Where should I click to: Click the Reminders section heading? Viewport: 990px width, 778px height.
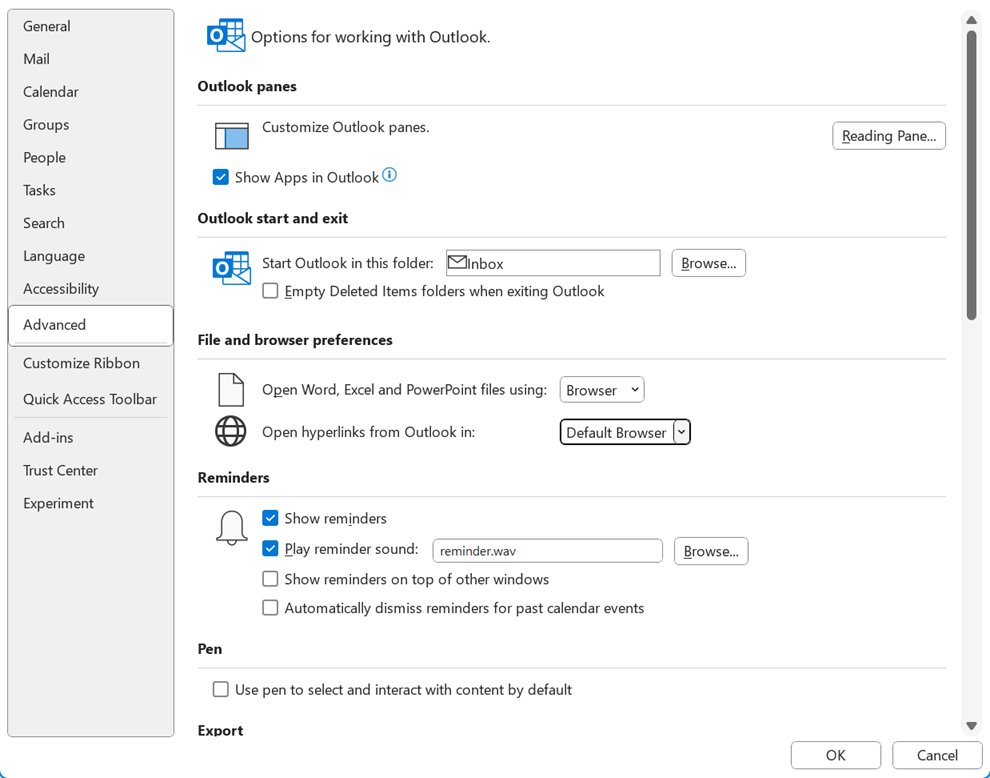point(234,477)
